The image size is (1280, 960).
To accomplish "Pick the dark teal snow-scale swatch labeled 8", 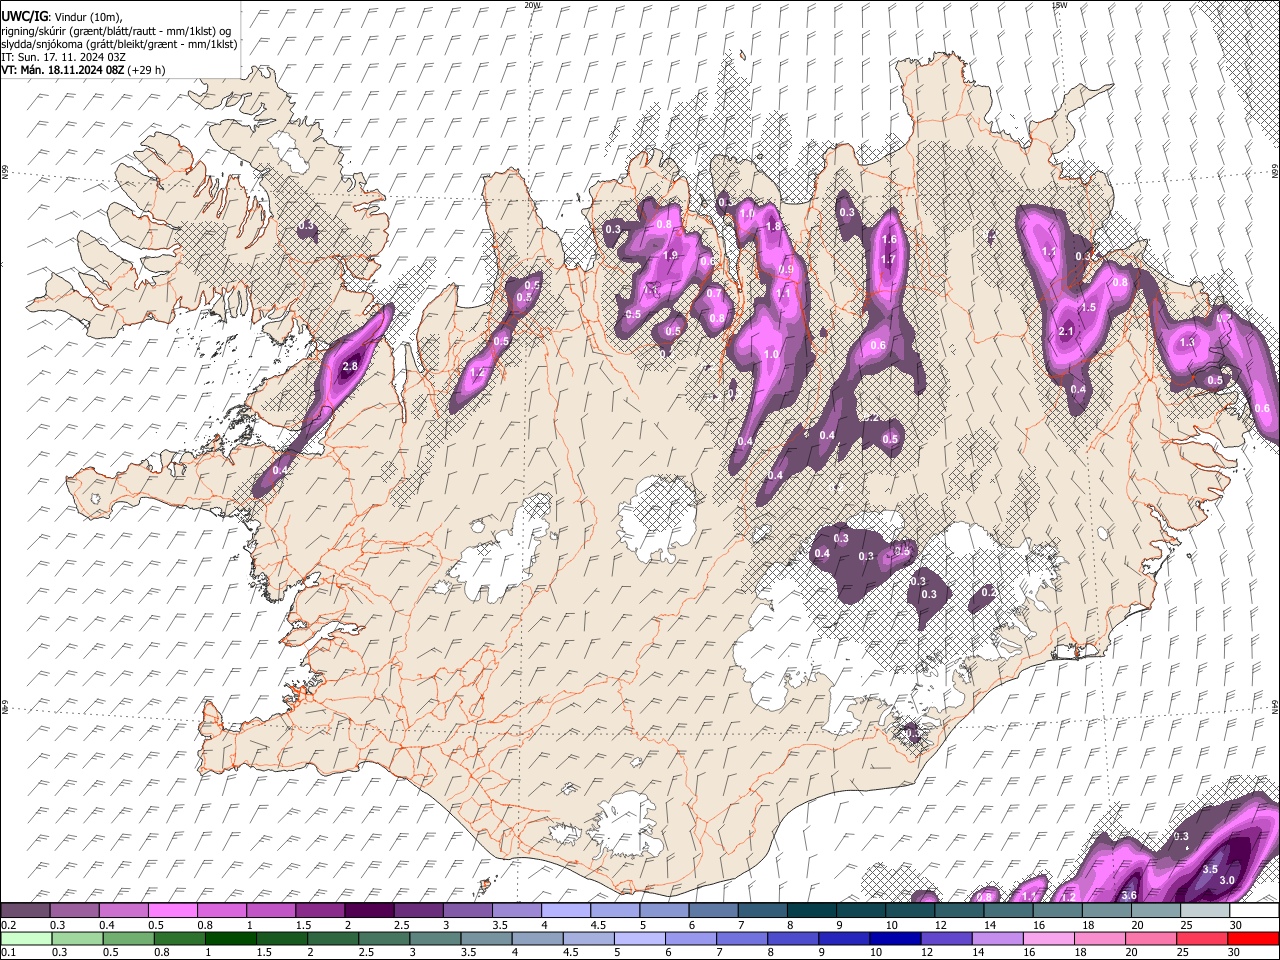I will point(812,910).
